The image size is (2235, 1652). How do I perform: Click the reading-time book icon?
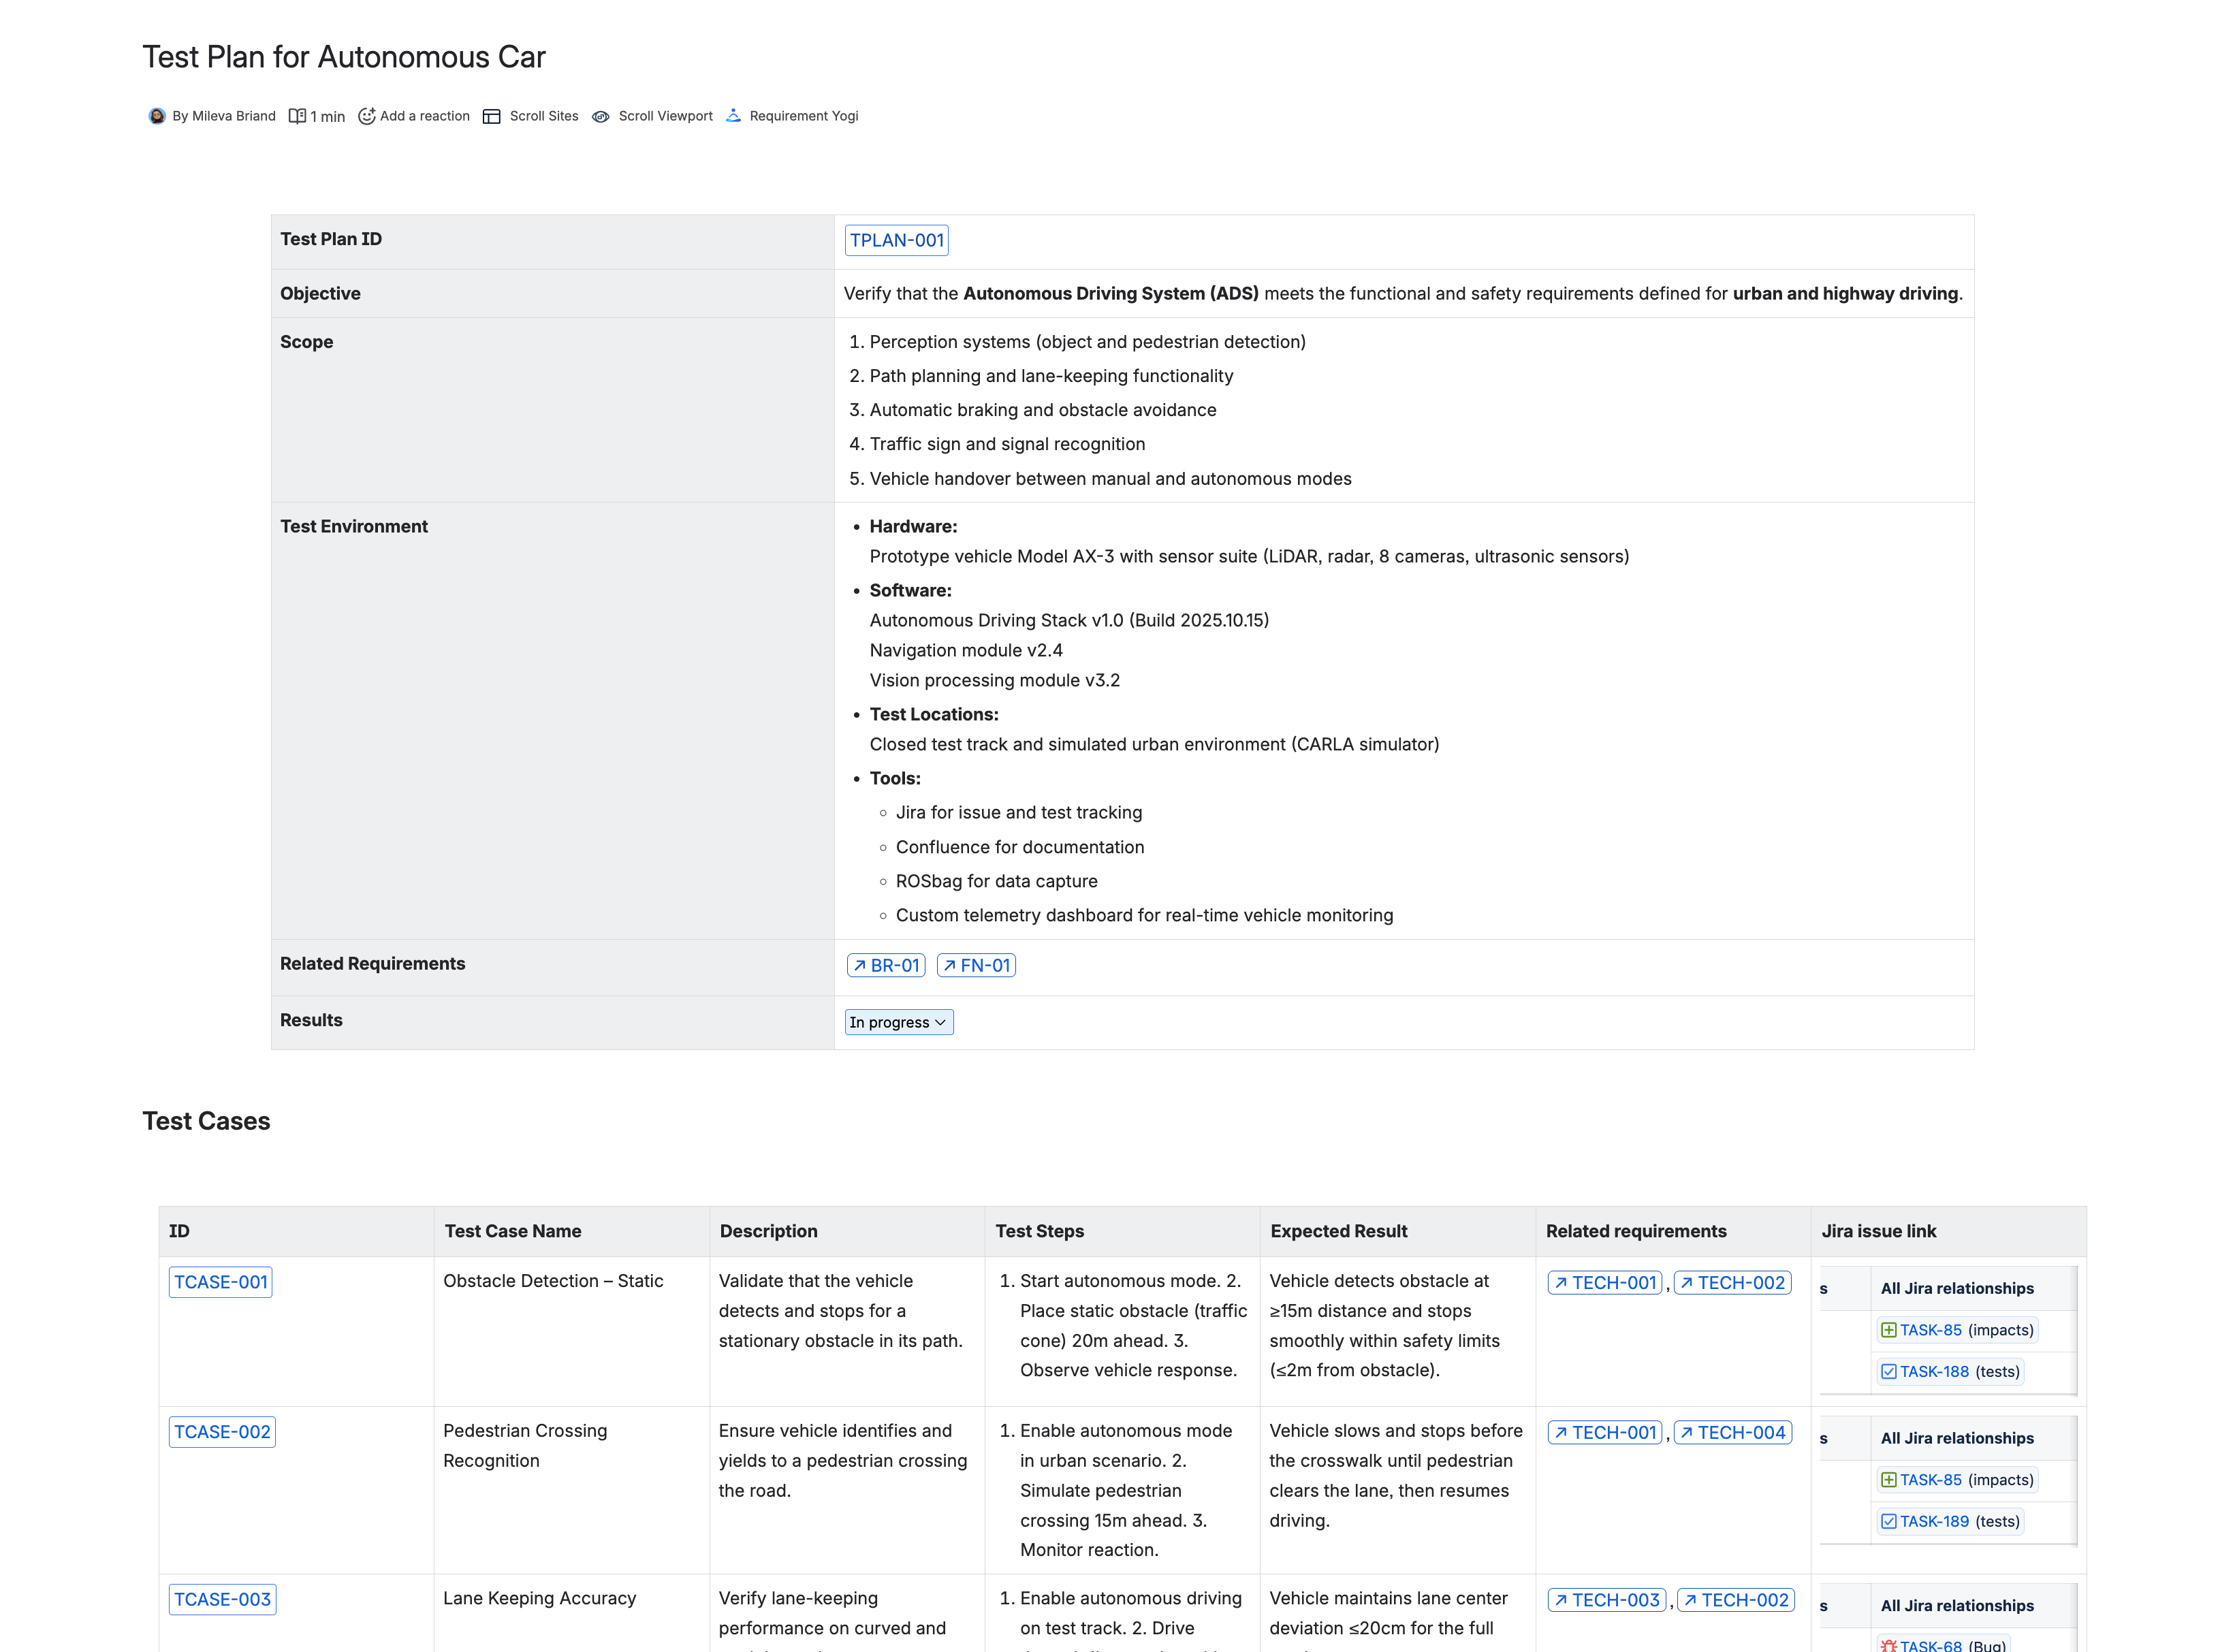(297, 116)
